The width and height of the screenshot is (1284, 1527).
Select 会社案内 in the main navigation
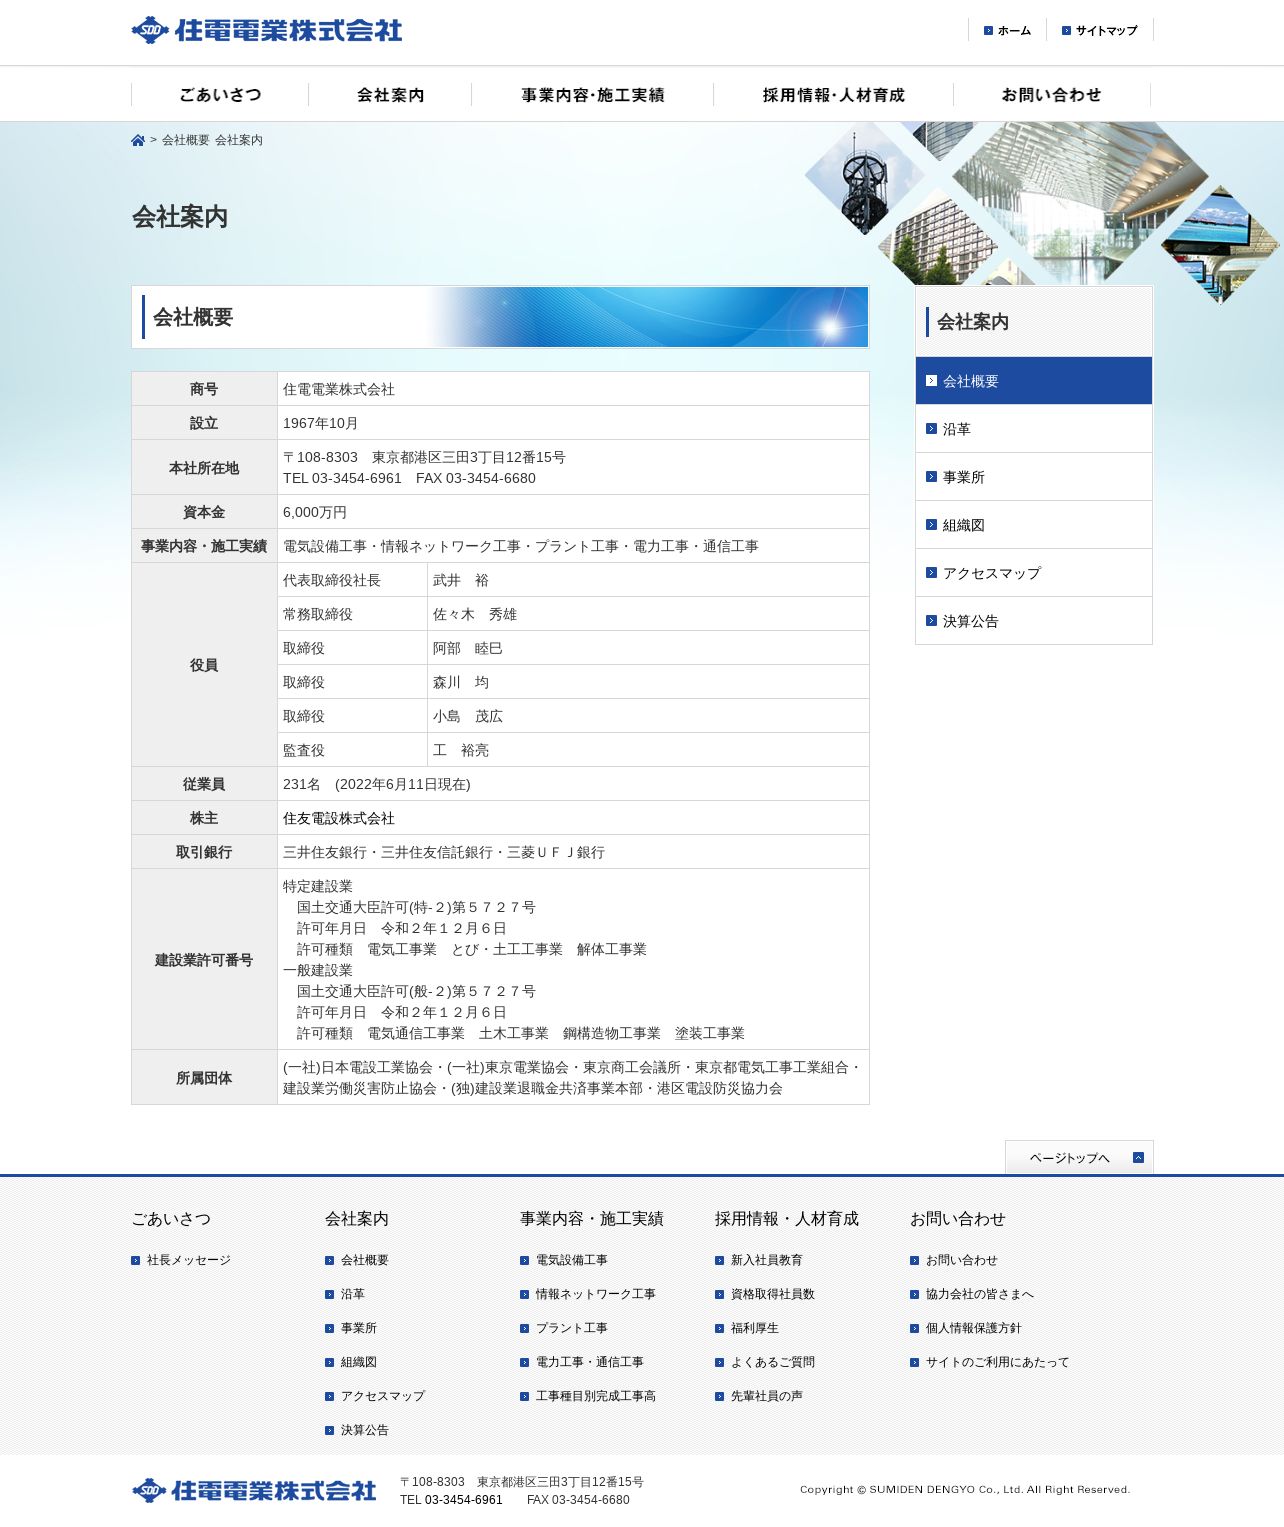pyautogui.click(x=390, y=95)
